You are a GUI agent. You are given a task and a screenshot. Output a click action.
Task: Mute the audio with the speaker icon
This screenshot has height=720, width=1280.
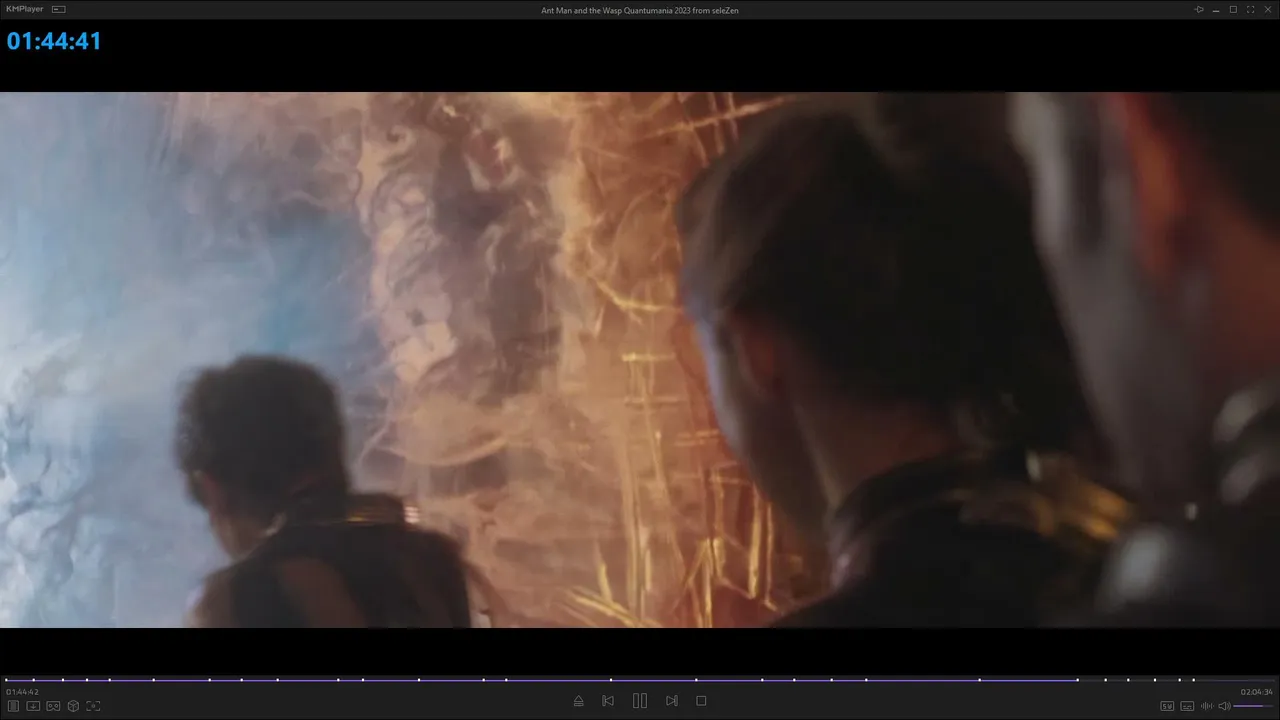pyautogui.click(x=1224, y=706)
